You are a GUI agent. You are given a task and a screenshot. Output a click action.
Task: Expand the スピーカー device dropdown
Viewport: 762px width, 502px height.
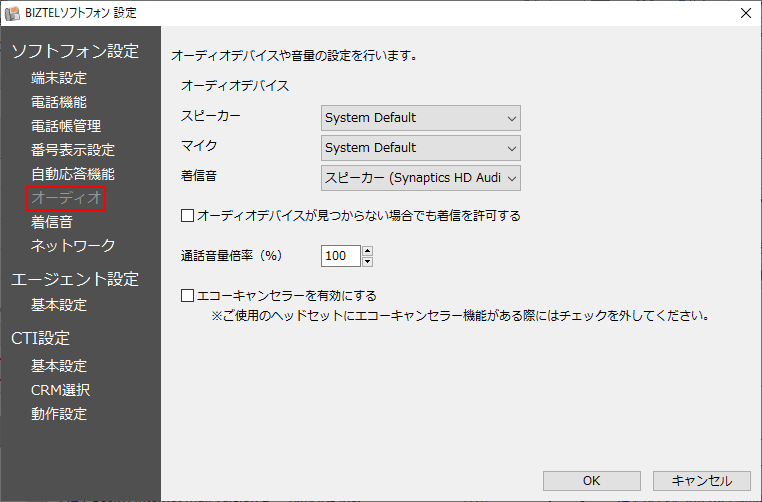tap(421, 118)
